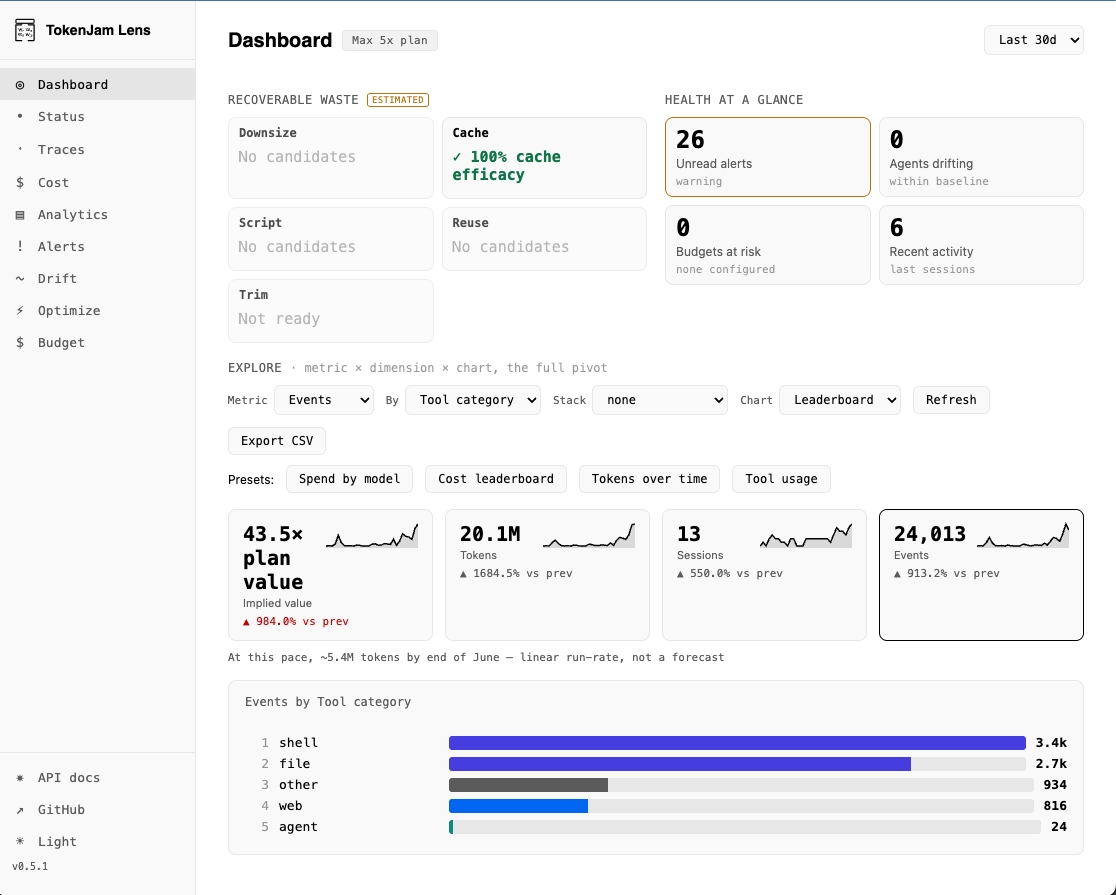This screenshot has height=895, width=1116.
Task: Click the plan value sparkline chart
Action: click(x=372, y=535)
